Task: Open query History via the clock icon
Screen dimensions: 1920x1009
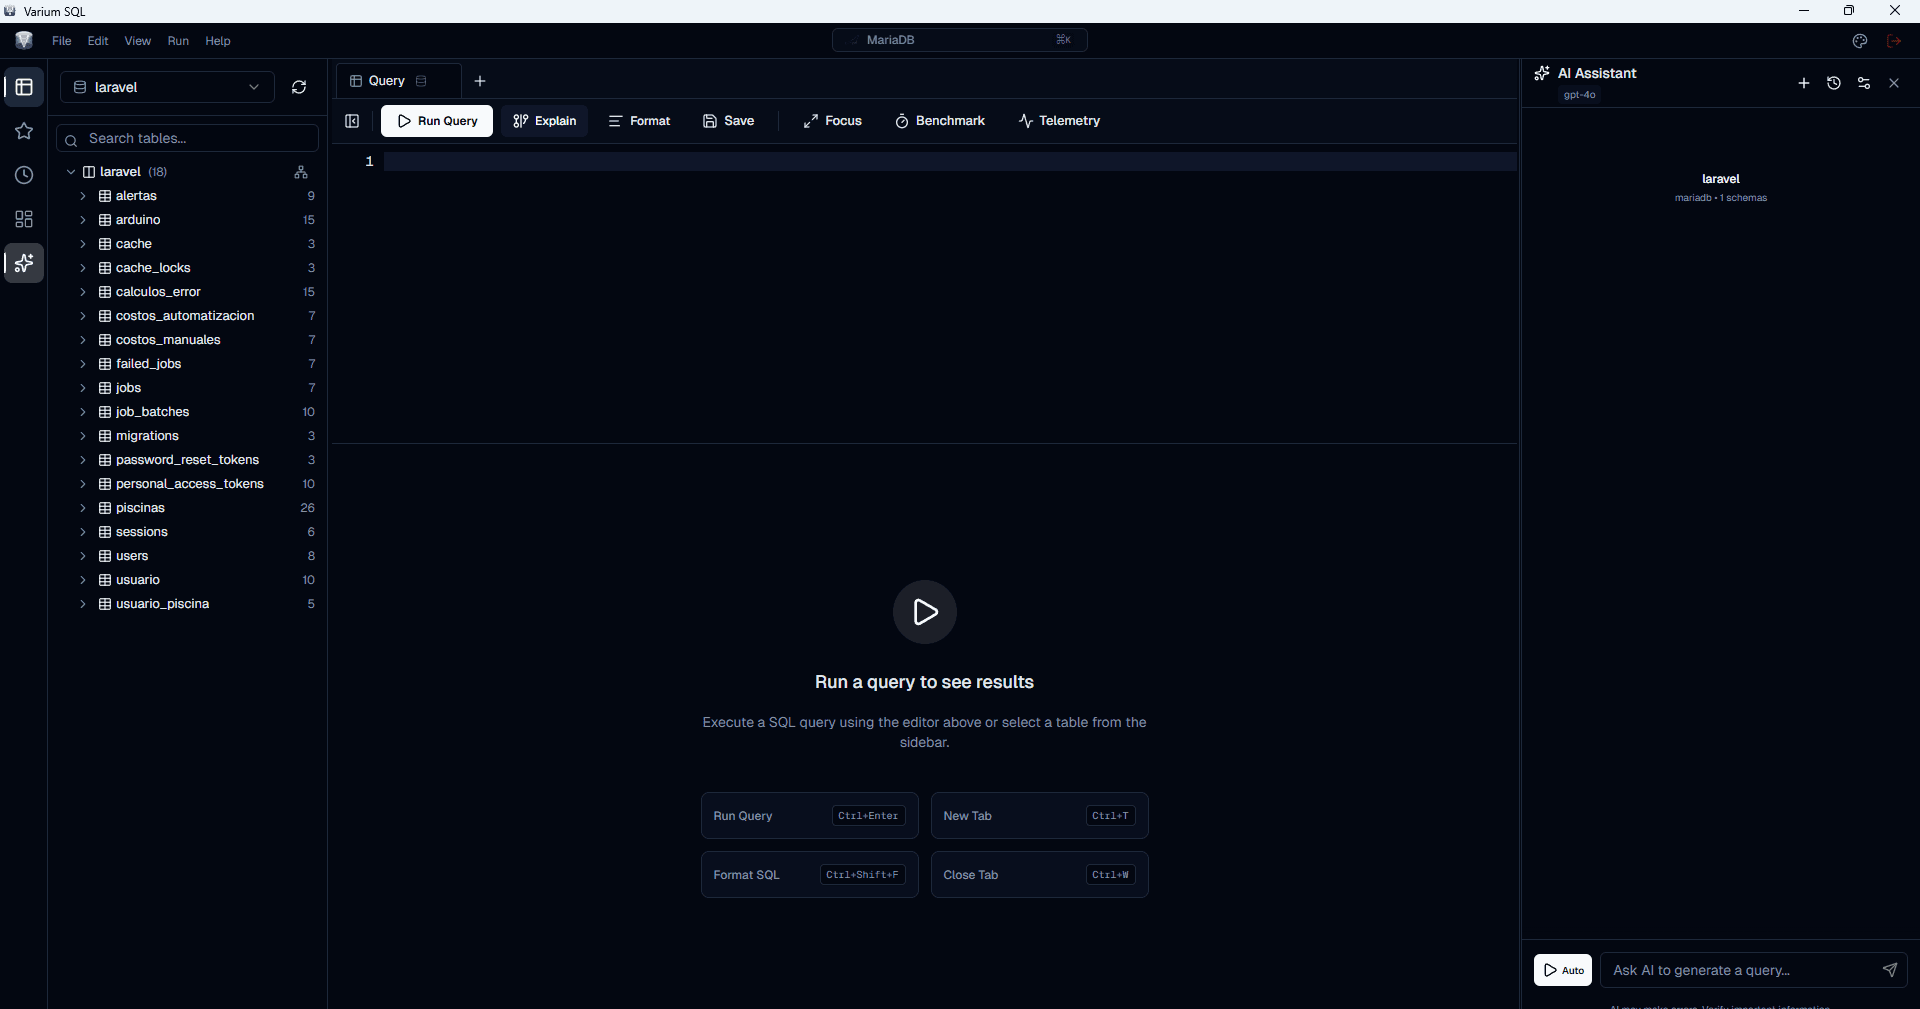Action: [x=23, y=175]
